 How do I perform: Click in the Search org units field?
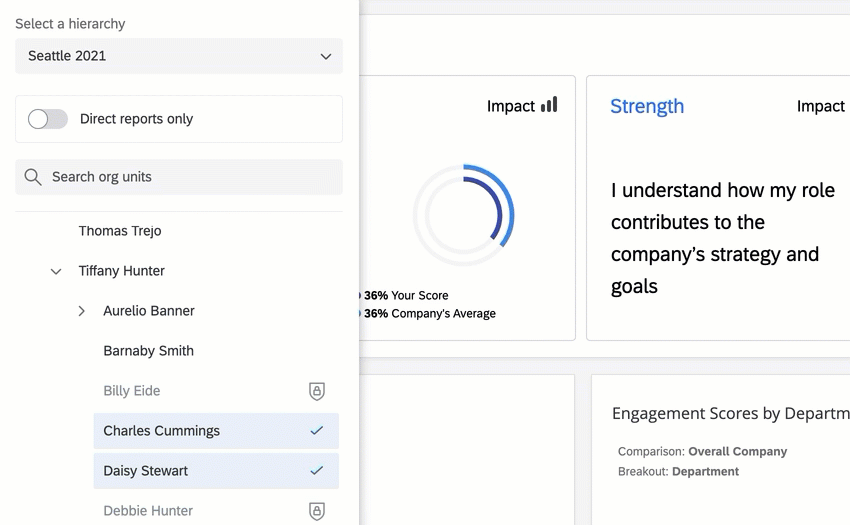click(x=190, y=177)
